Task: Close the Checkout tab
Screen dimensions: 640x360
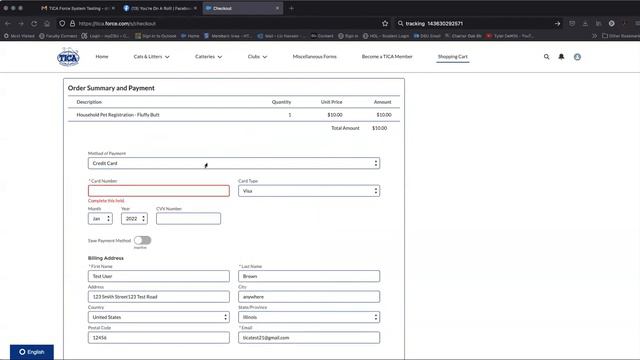Action: [x=278, y=8]
